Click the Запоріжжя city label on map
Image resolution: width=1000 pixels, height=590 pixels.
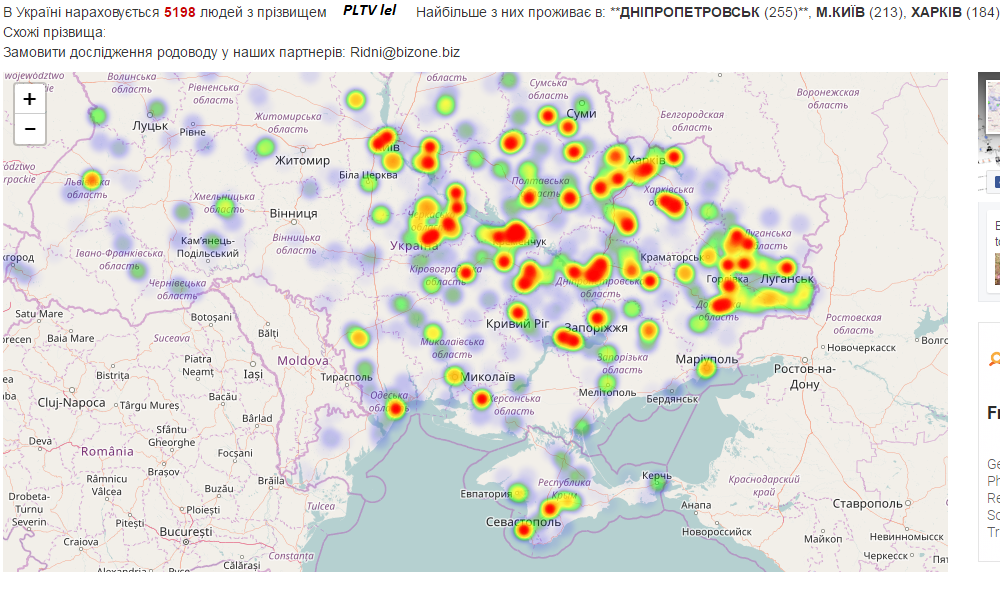tap(596, 327)
